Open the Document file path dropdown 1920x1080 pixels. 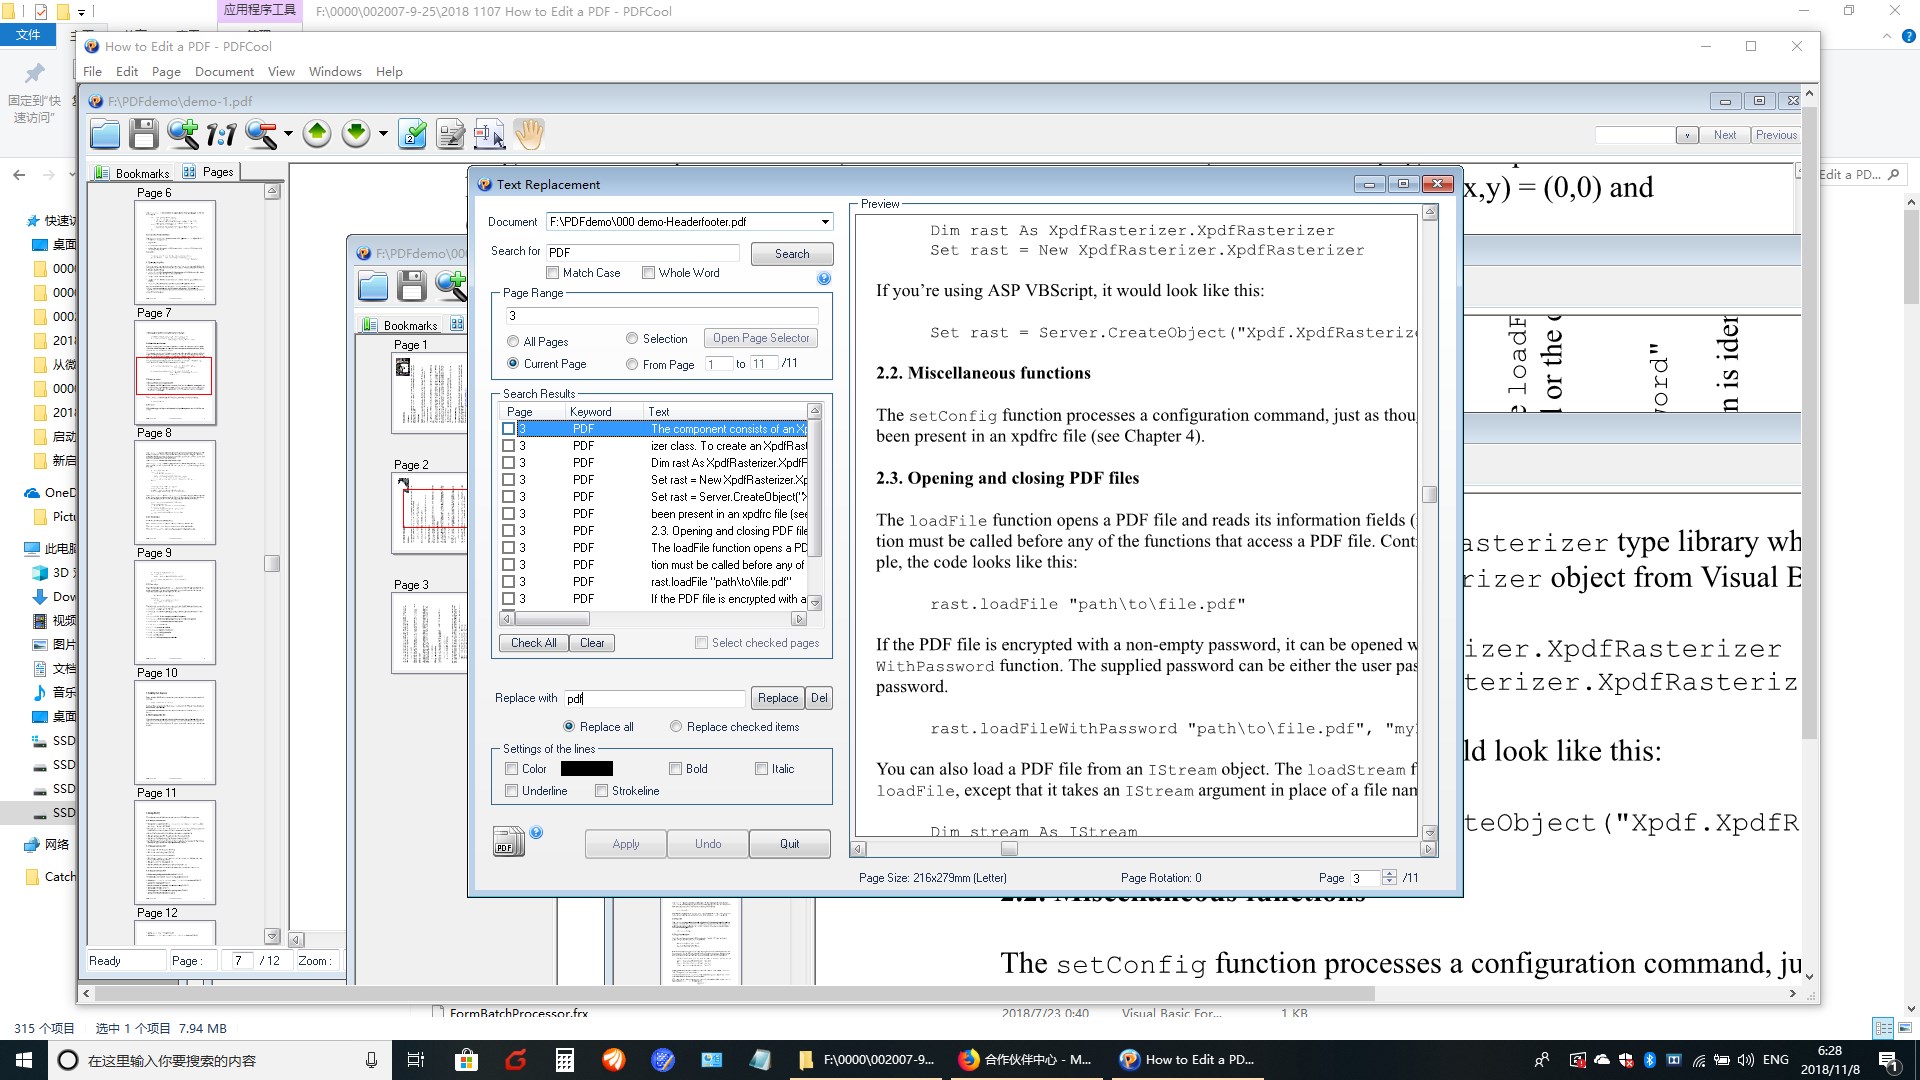point(825,222)
